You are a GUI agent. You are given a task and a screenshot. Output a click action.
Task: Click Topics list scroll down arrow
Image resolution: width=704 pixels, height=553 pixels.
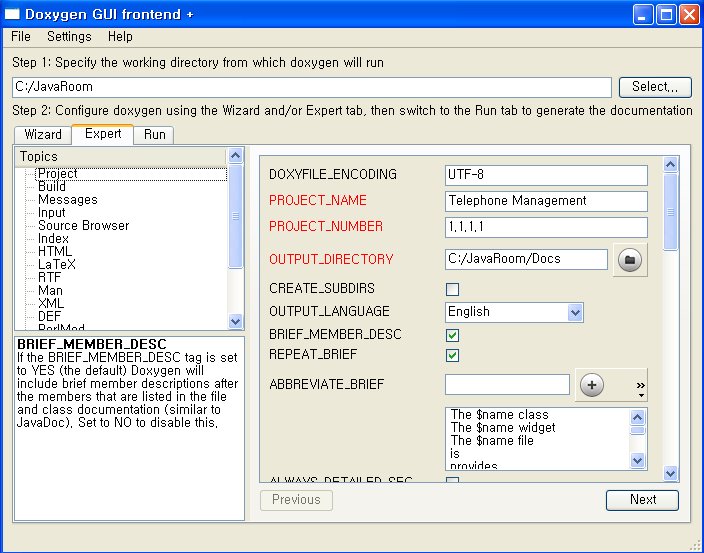(235, 321)
